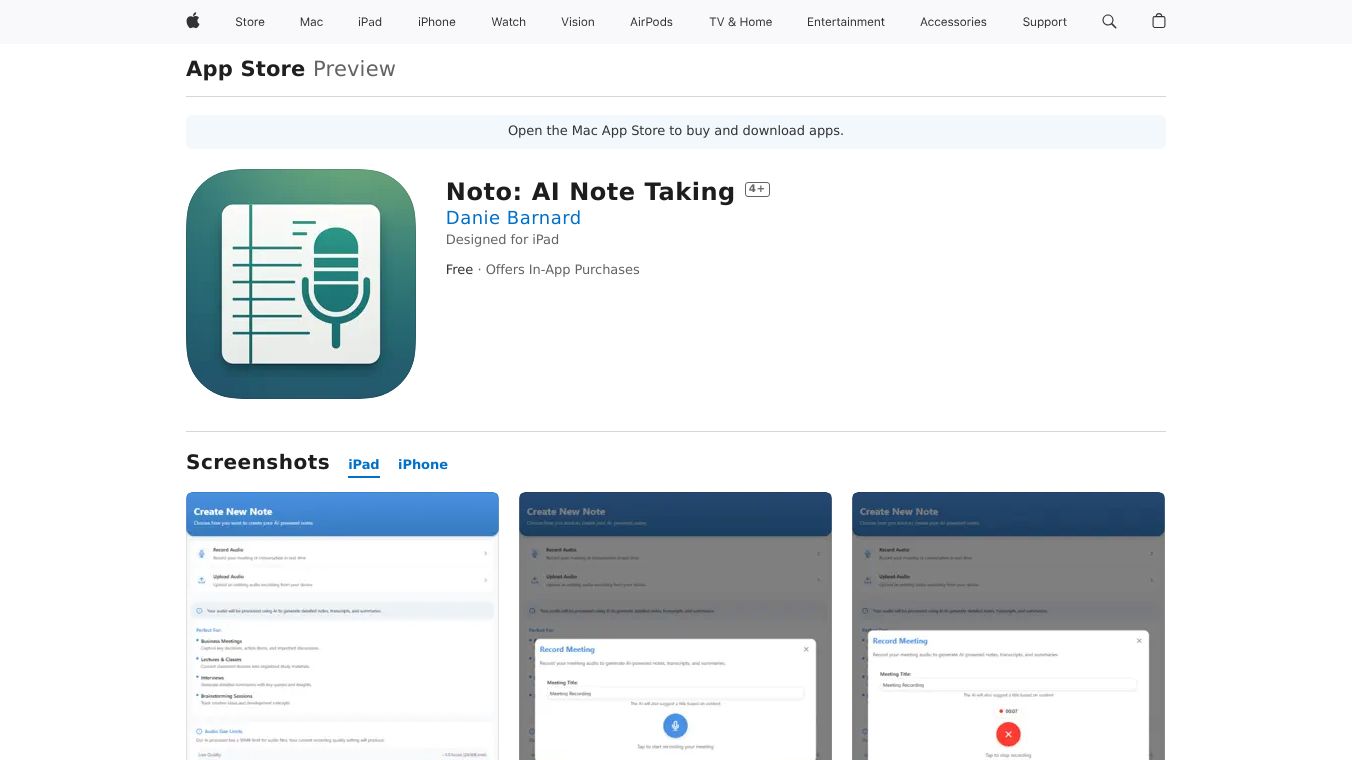Close the Record Meeting dialog in third screenshot
1352x760 pixels.
(x=1139, y=640)
